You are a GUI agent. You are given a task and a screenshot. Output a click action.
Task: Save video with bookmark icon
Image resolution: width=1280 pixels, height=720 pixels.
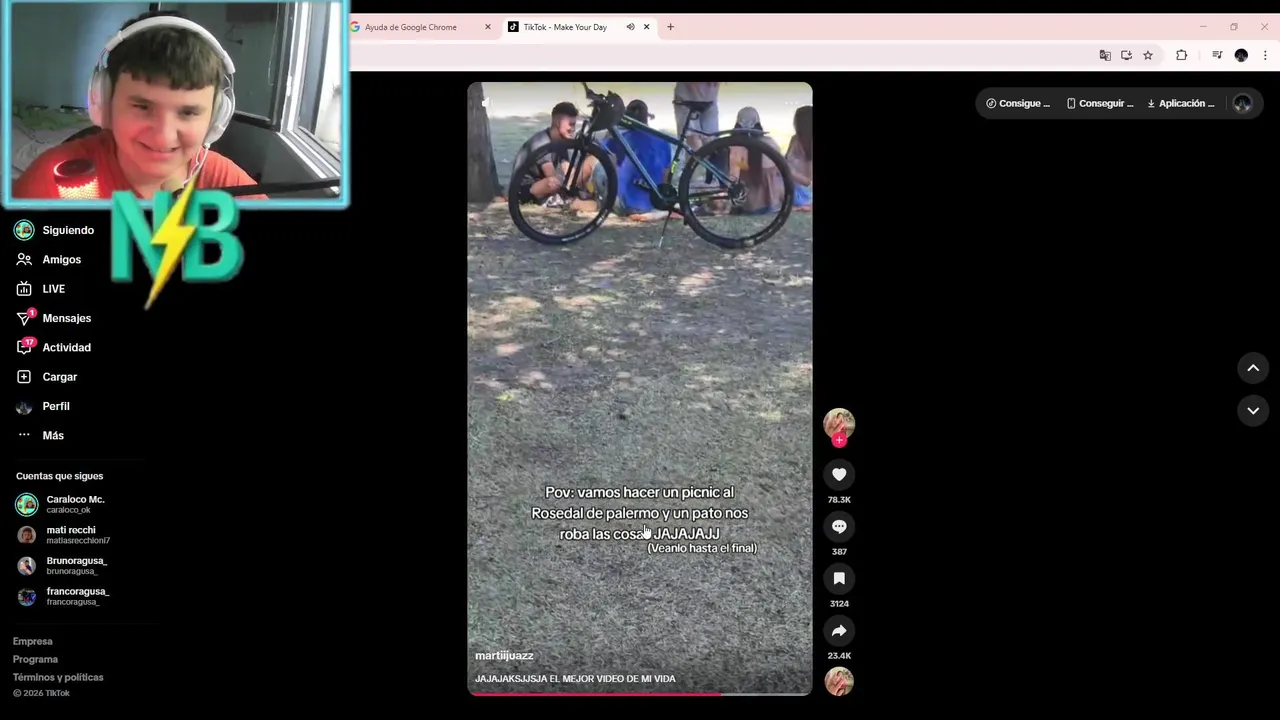coord(839,579)
